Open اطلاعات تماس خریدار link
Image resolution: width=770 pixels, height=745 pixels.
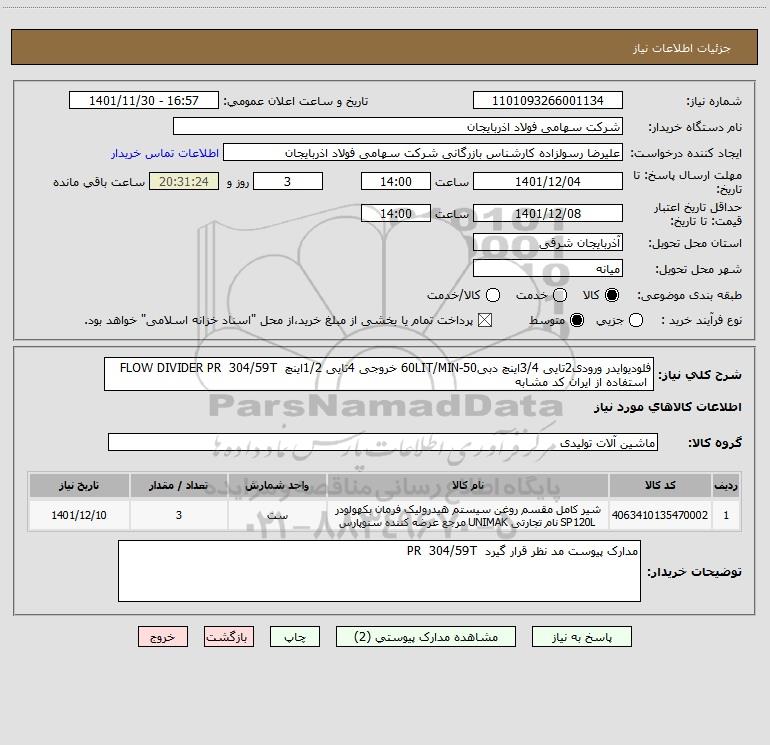coord(165,153)
